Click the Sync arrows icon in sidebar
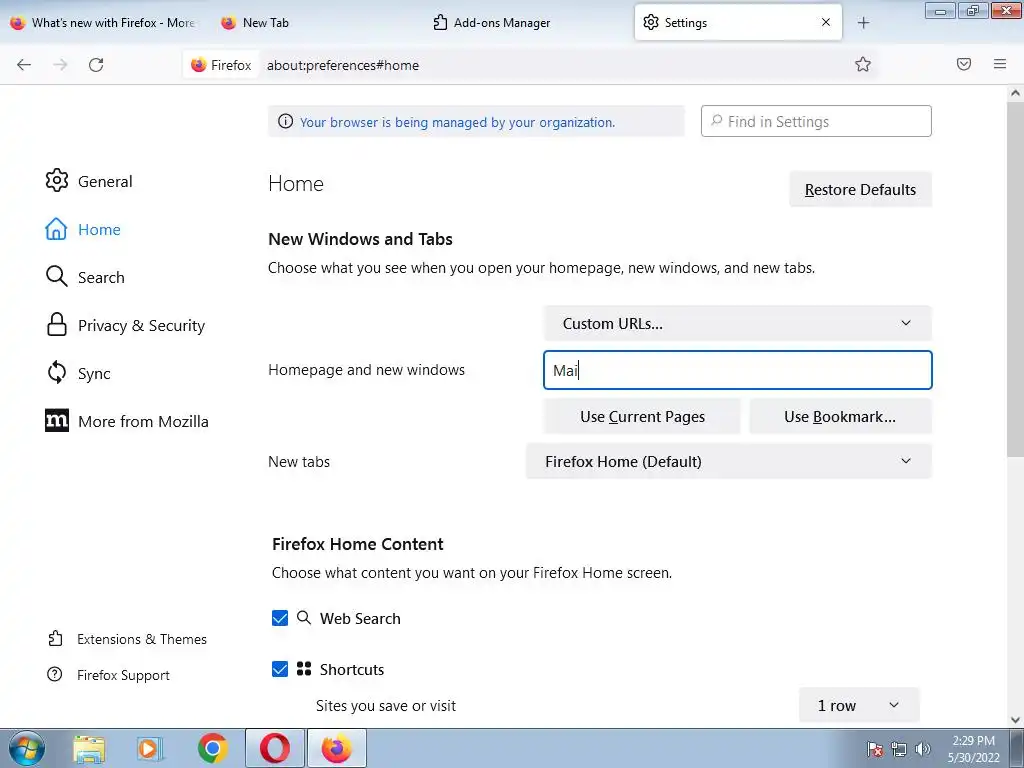 coord(57,373)
